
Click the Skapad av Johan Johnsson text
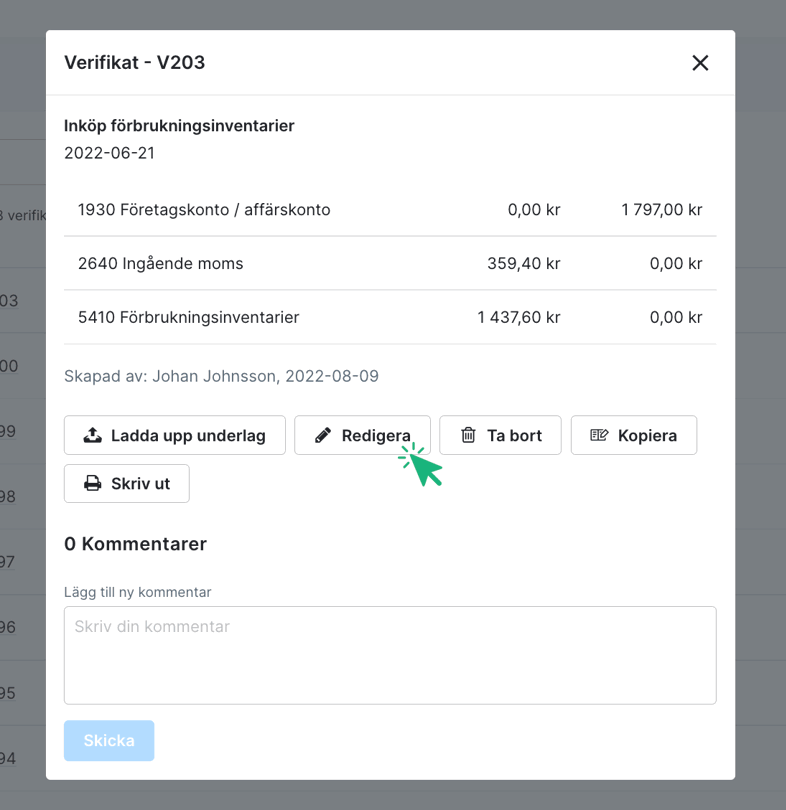click(221, 376)
